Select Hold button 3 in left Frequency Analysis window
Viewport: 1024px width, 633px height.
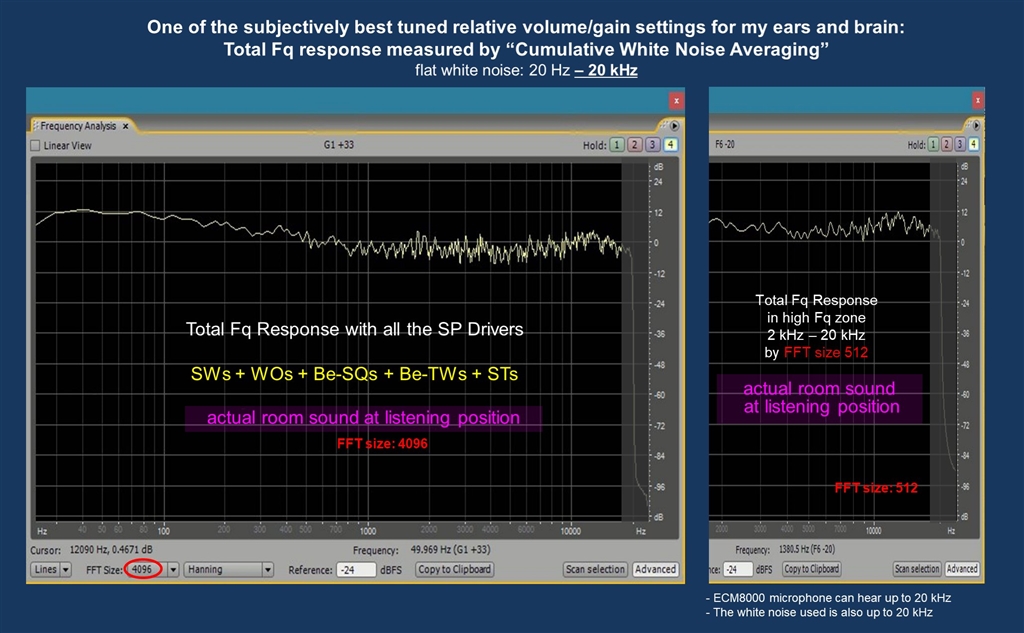pos(652,145)
